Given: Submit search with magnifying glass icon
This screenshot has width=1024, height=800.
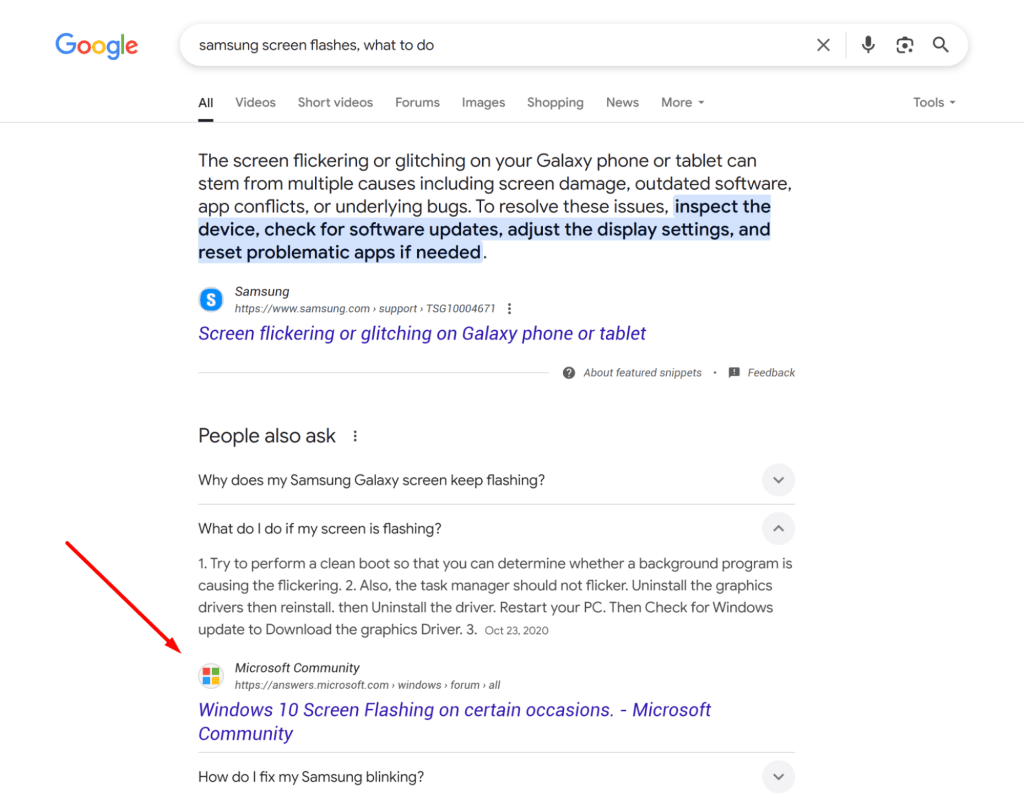Looking at the screenshot, I should pos(940,44).
